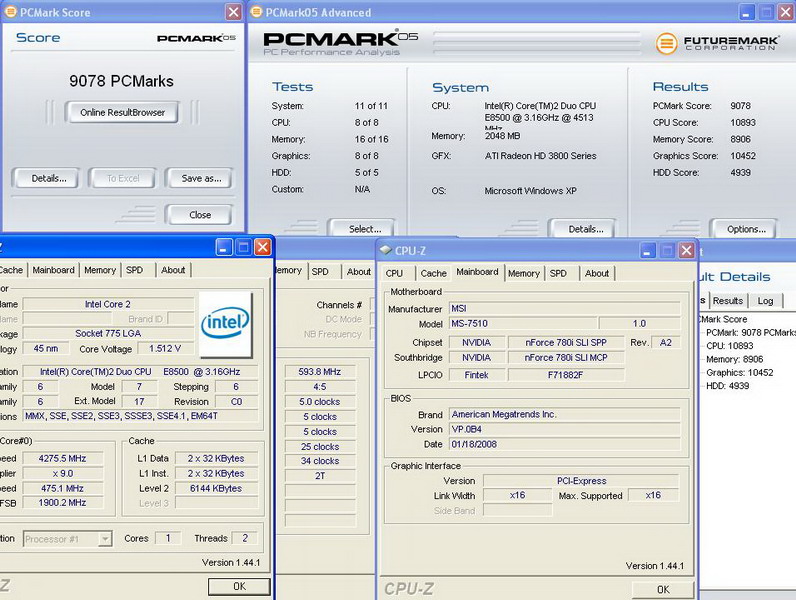Open Log tab in Result Details
This screenshot has height=600, width=796.
pyautogui.click(x=766, y=301)
